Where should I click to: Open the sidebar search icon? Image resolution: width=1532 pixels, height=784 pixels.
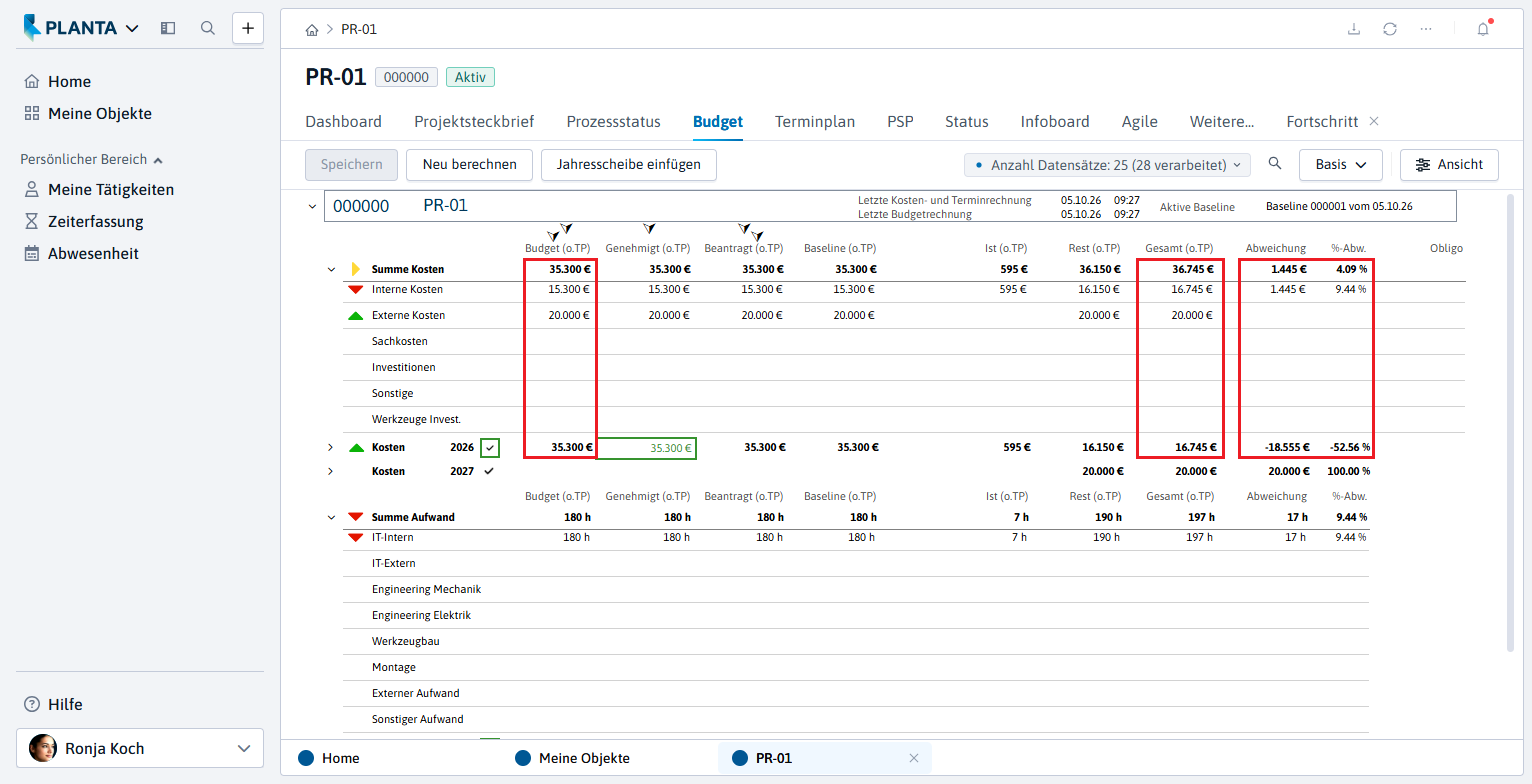(208, 28)
